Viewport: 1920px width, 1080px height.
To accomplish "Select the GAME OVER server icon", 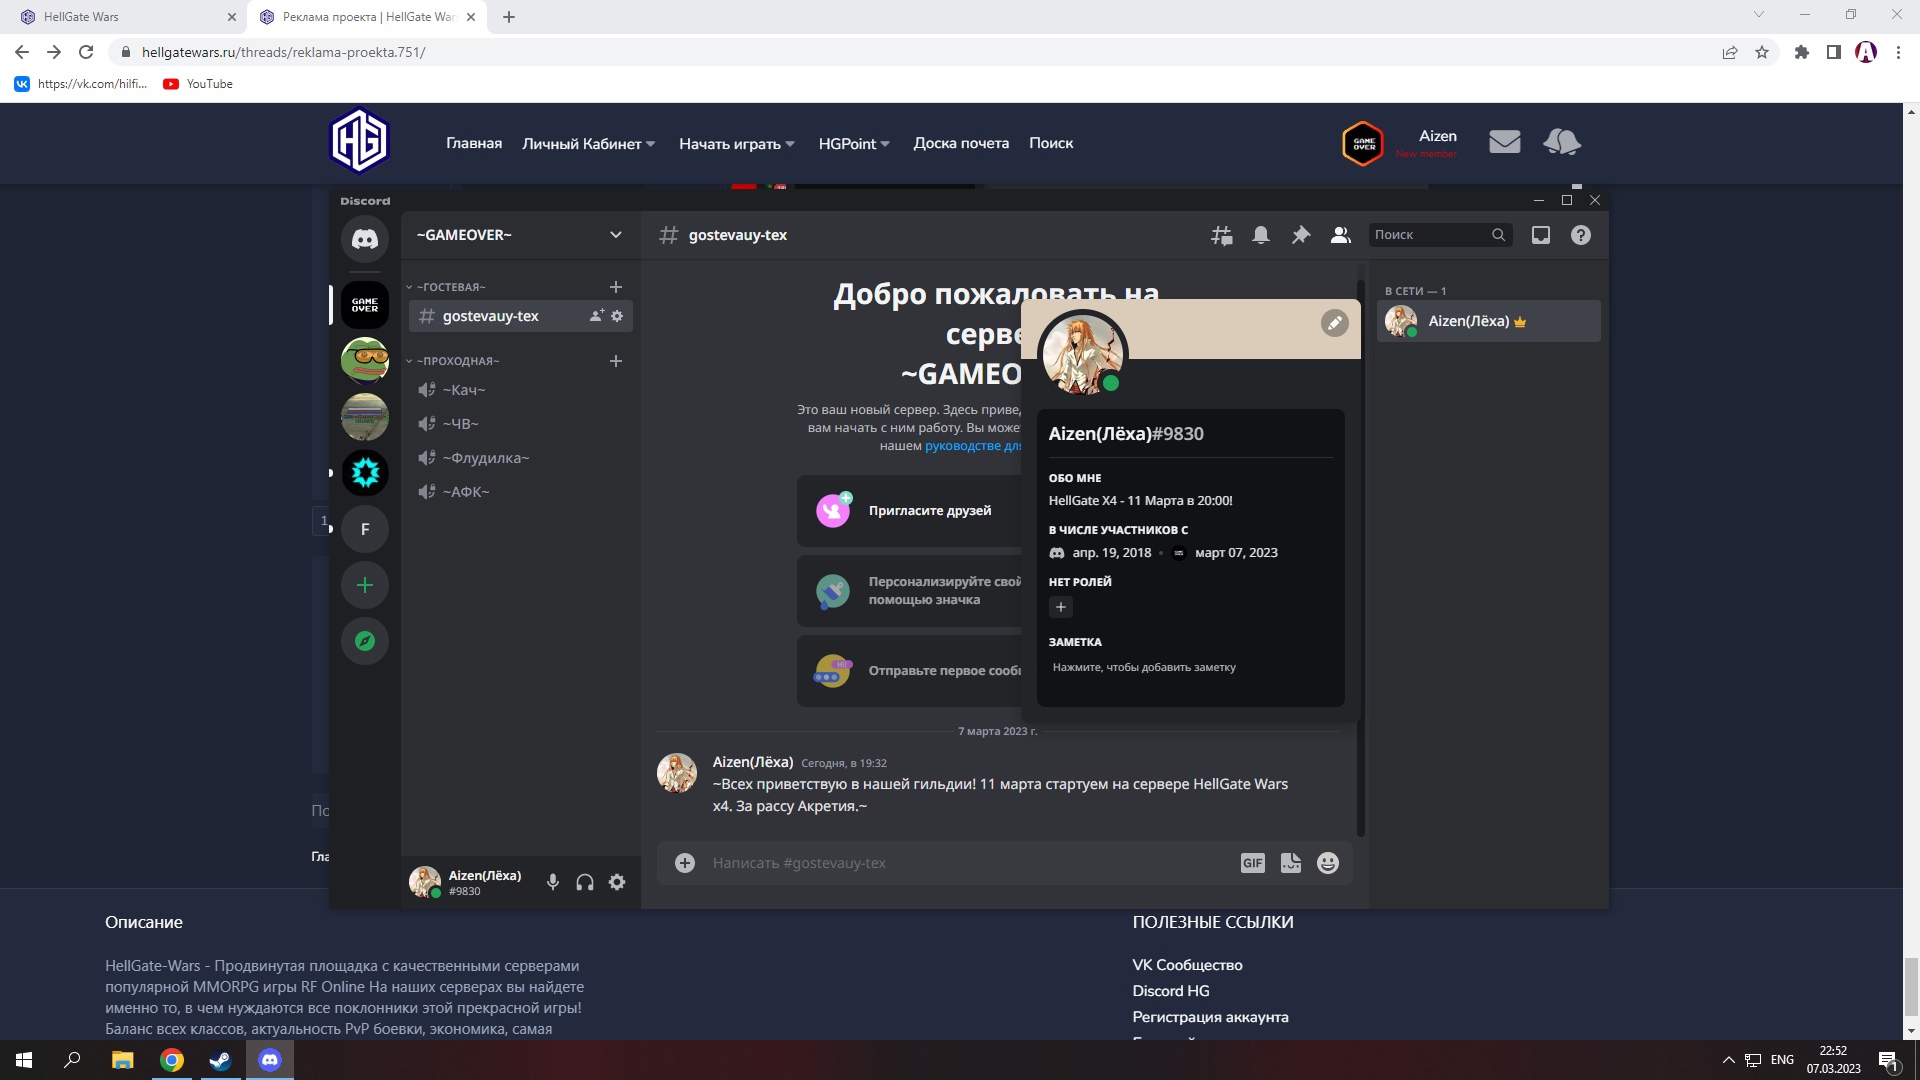I will click(365, 305).
